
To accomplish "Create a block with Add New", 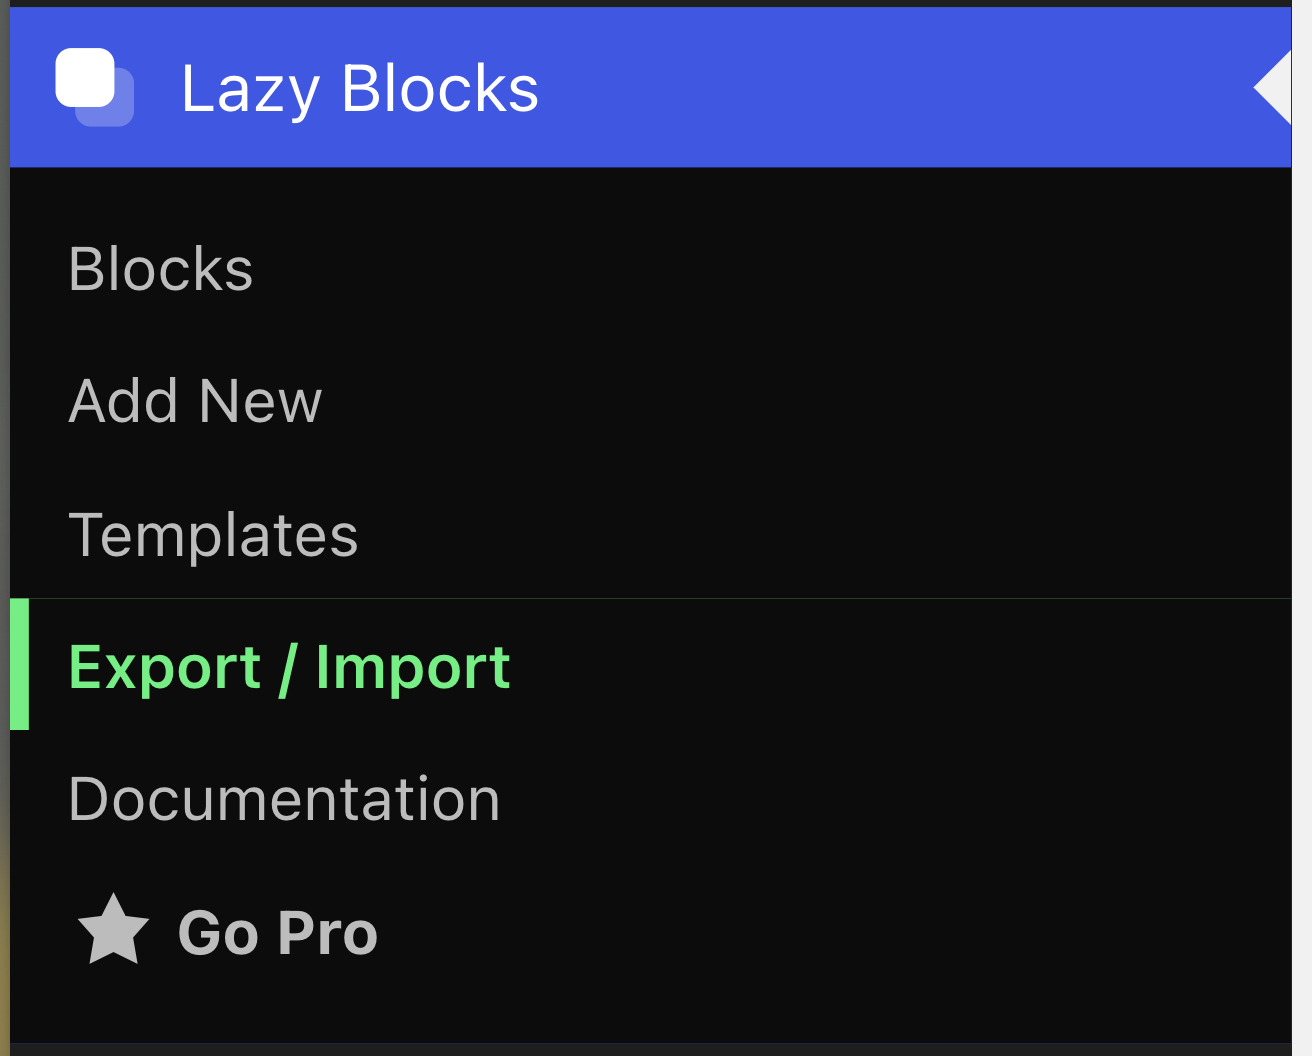I will 195,401.
